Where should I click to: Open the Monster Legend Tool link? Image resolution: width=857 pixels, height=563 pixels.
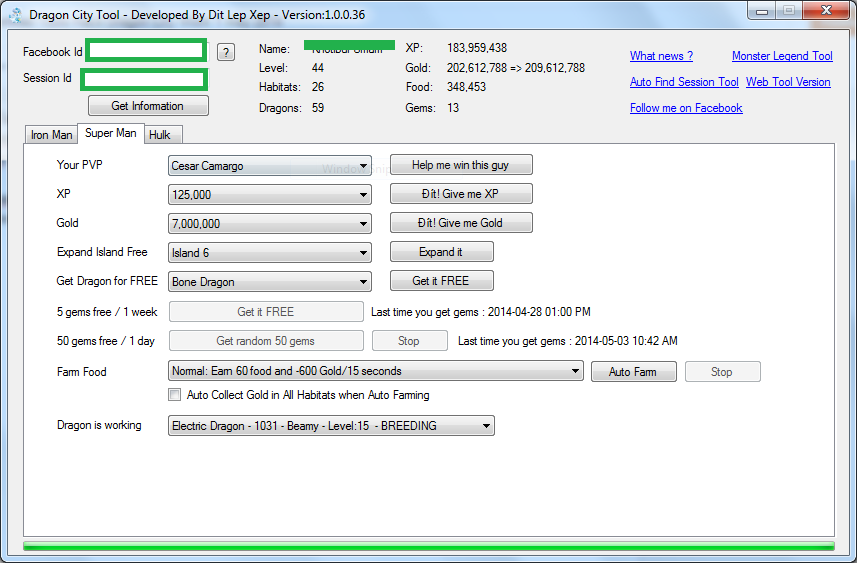[782, 56]
